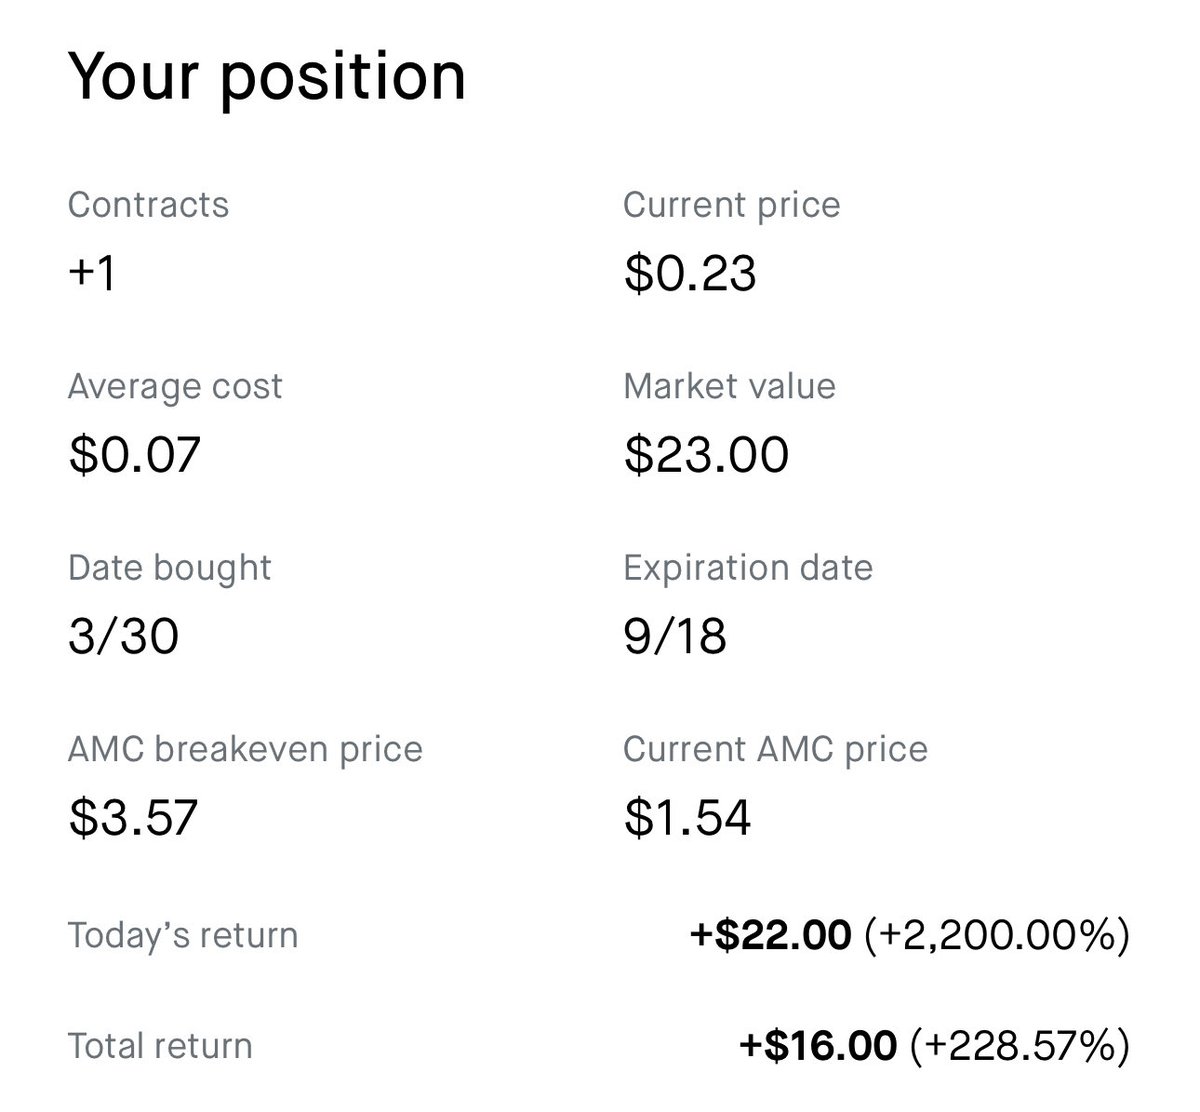The image size is (1200, 1112).
Task: Tap the Current AMC price label
Action: tap(775, 749)
